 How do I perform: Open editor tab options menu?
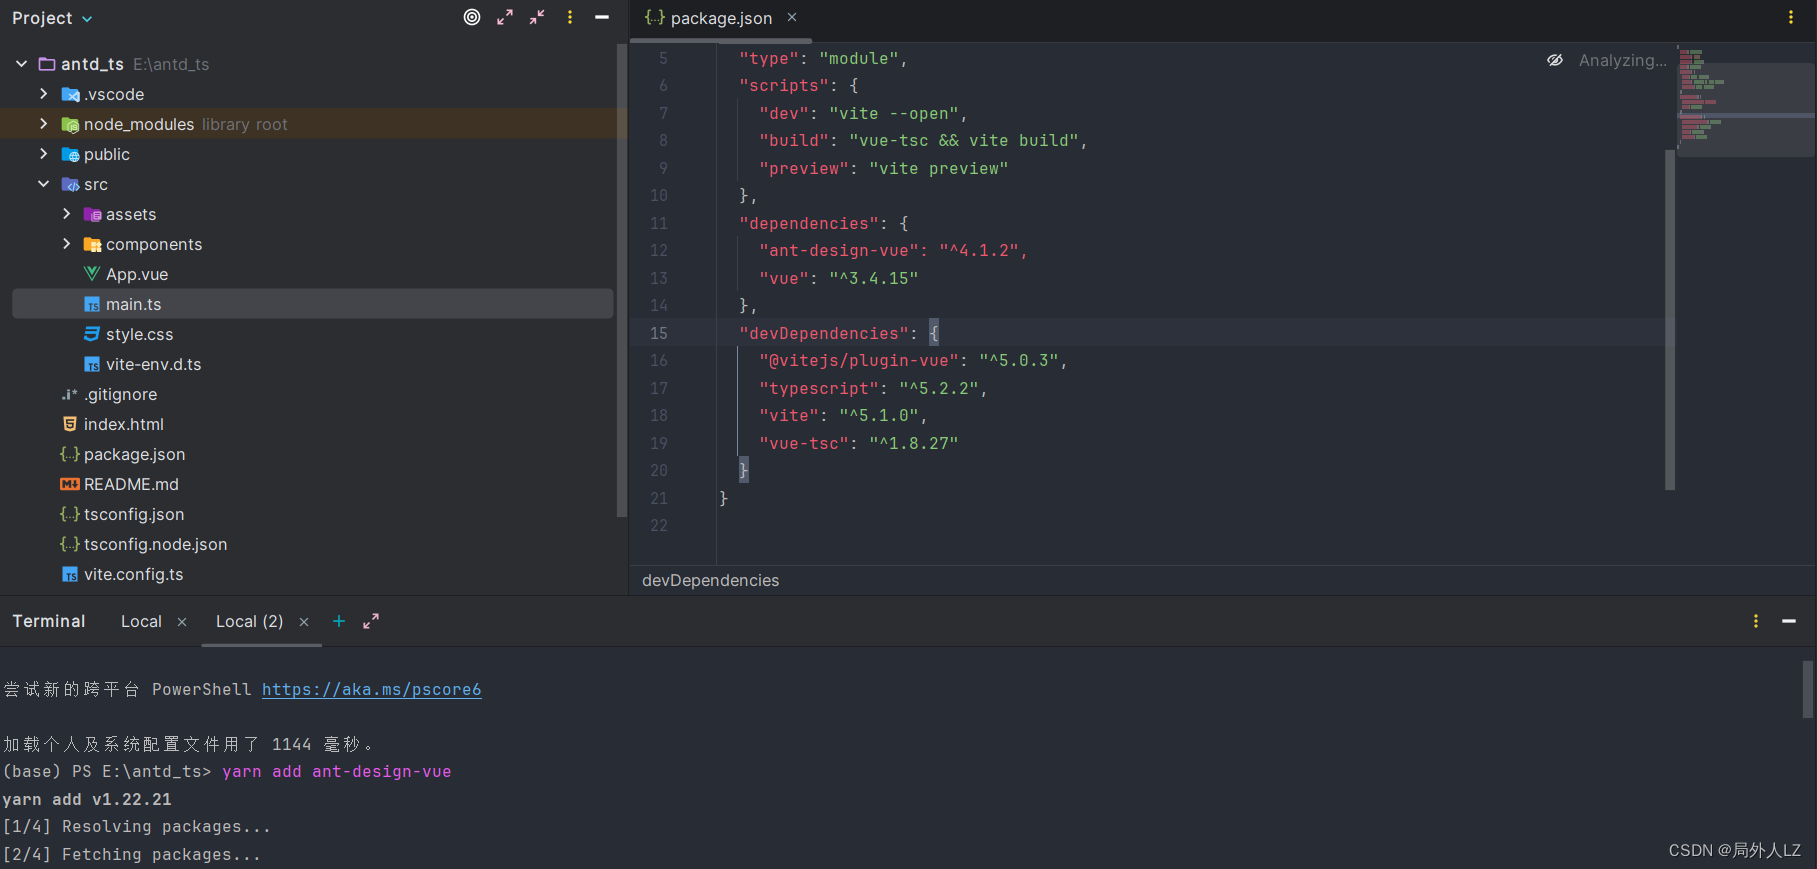point(1791,17)
